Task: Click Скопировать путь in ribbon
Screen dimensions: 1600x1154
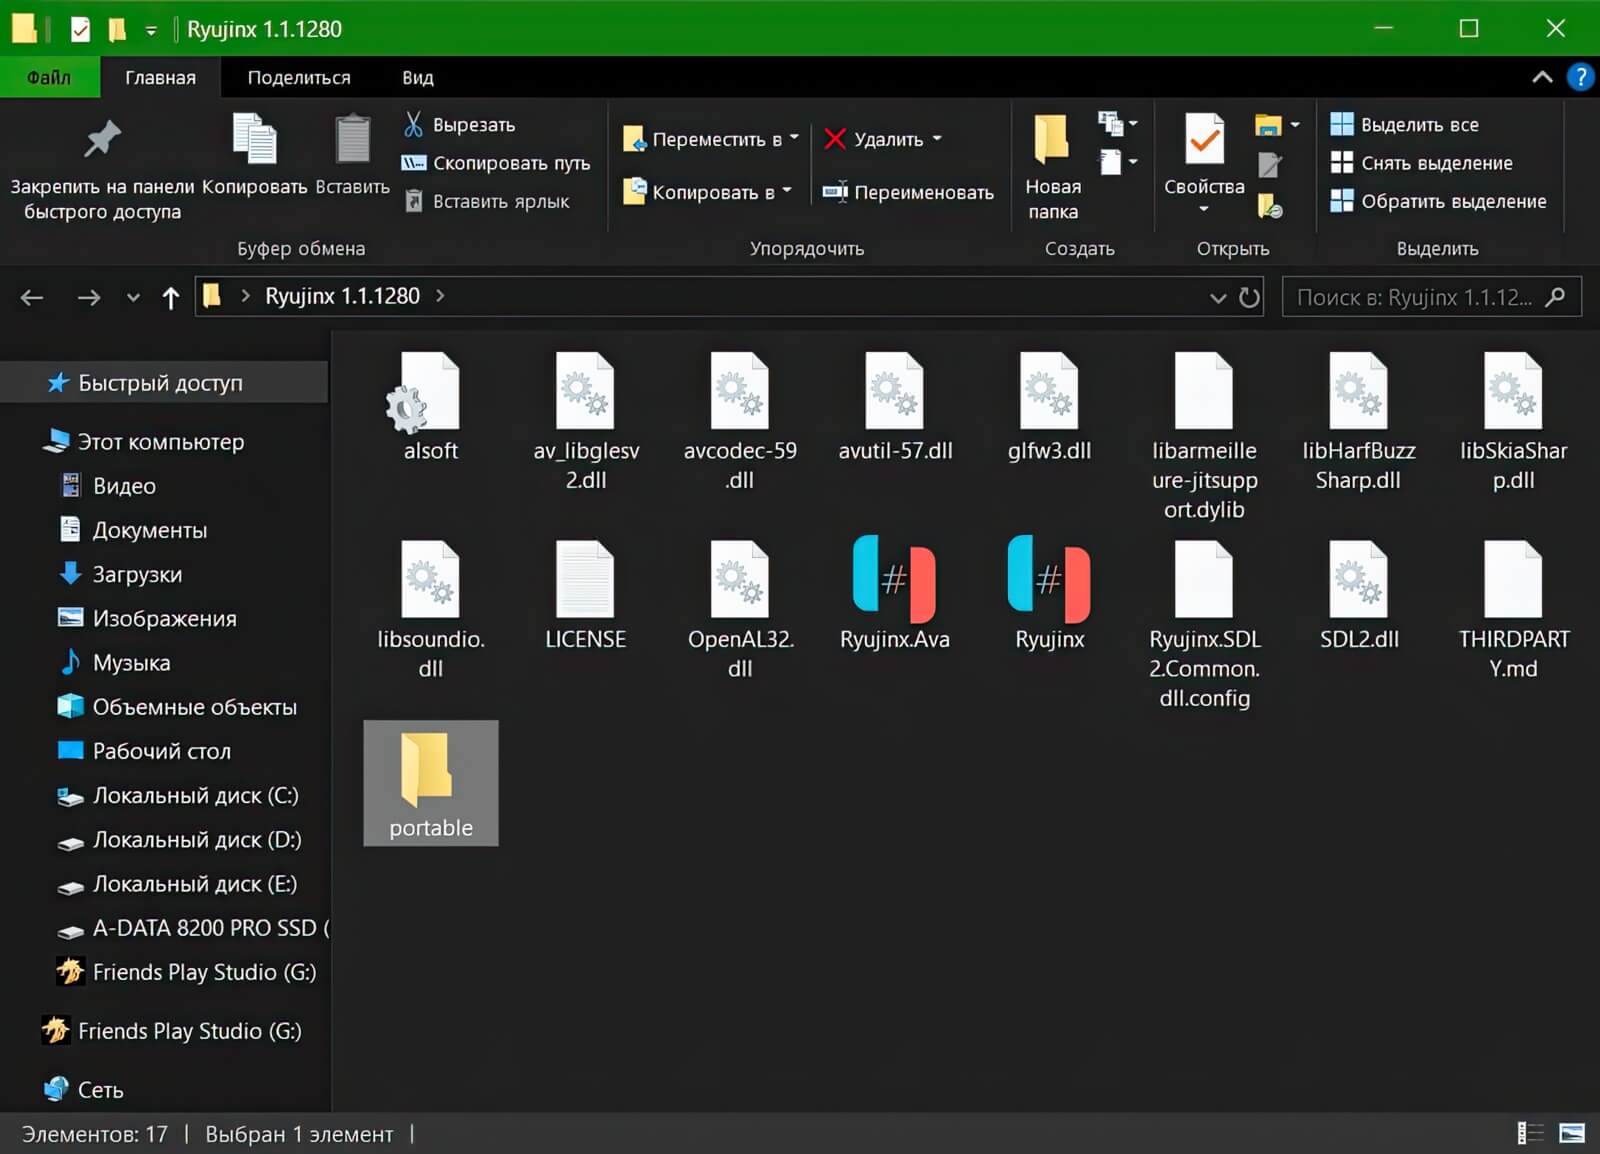Action: click(x=495, y=163)
